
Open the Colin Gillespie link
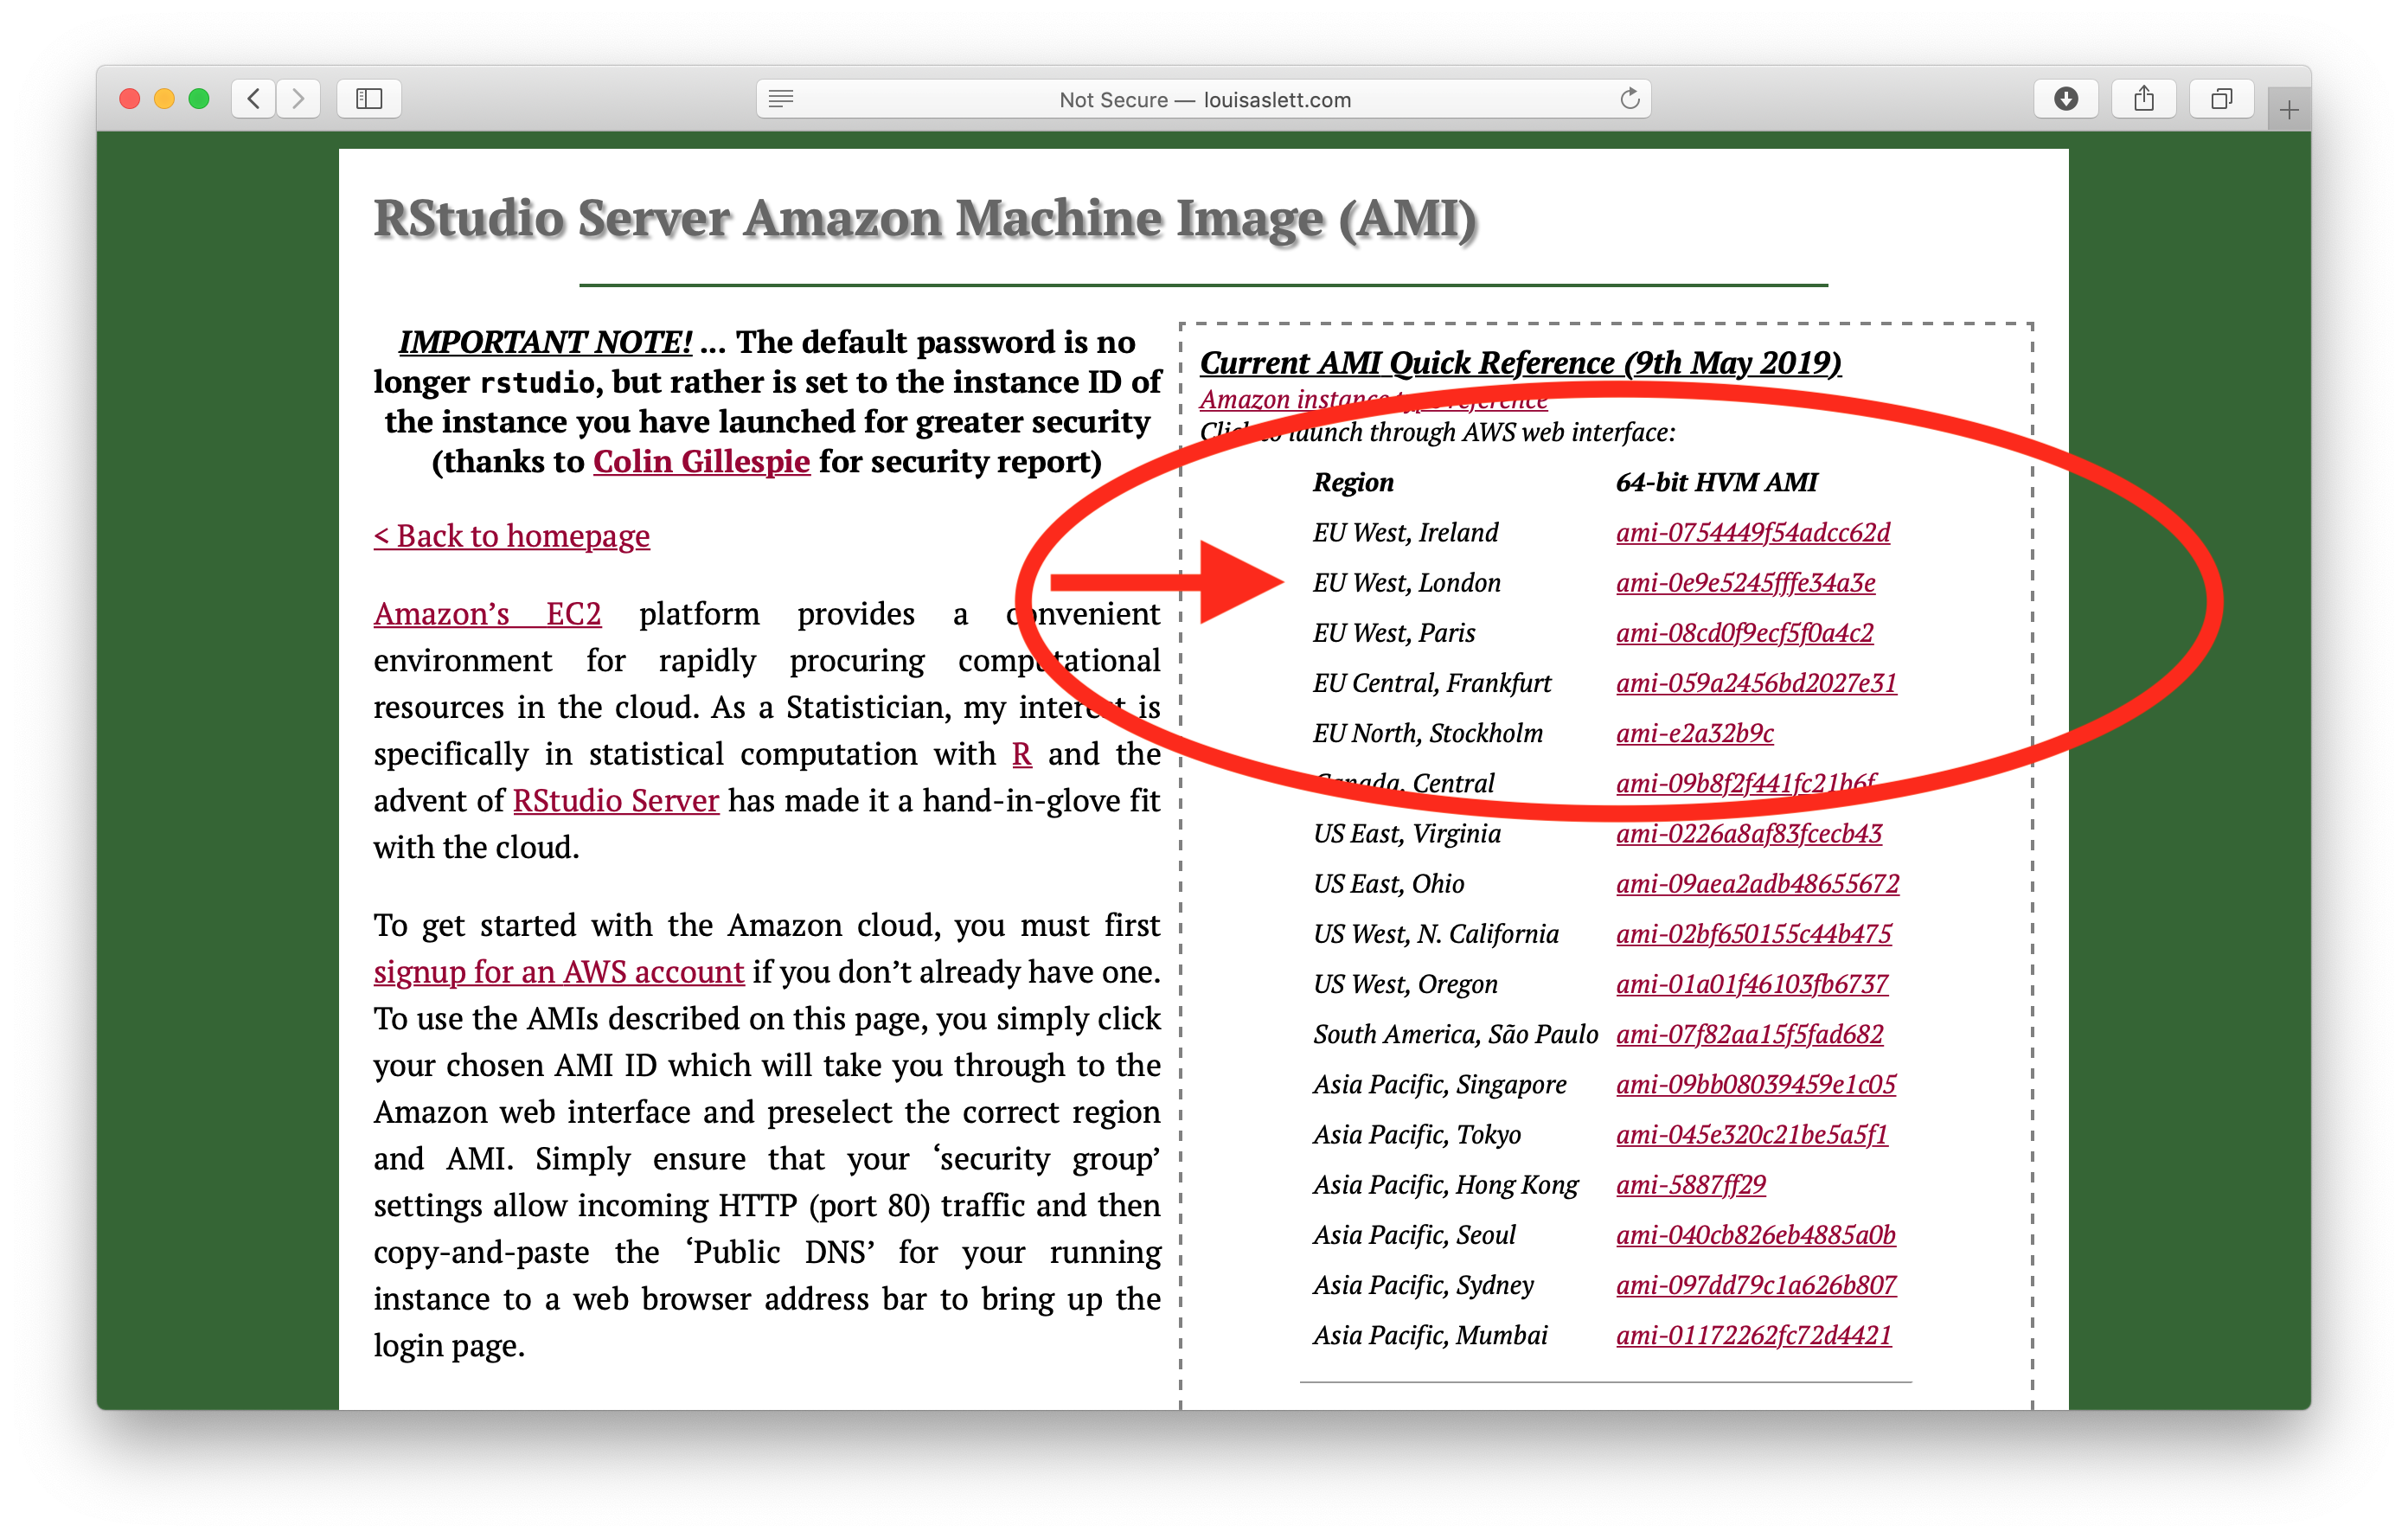pyautogui.click(x=701, y=462)
